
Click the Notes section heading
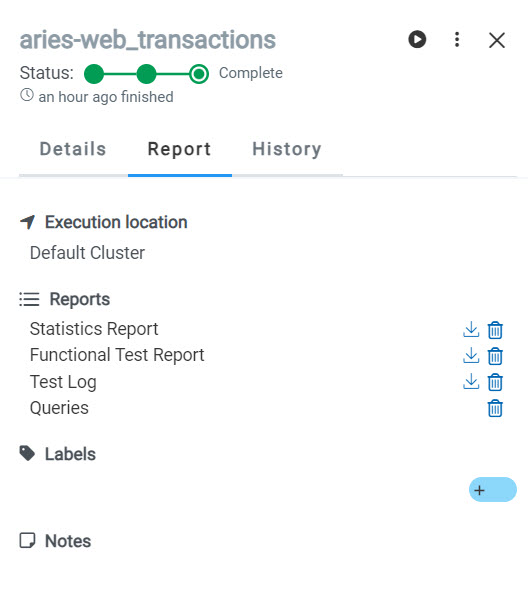(68, 541)
